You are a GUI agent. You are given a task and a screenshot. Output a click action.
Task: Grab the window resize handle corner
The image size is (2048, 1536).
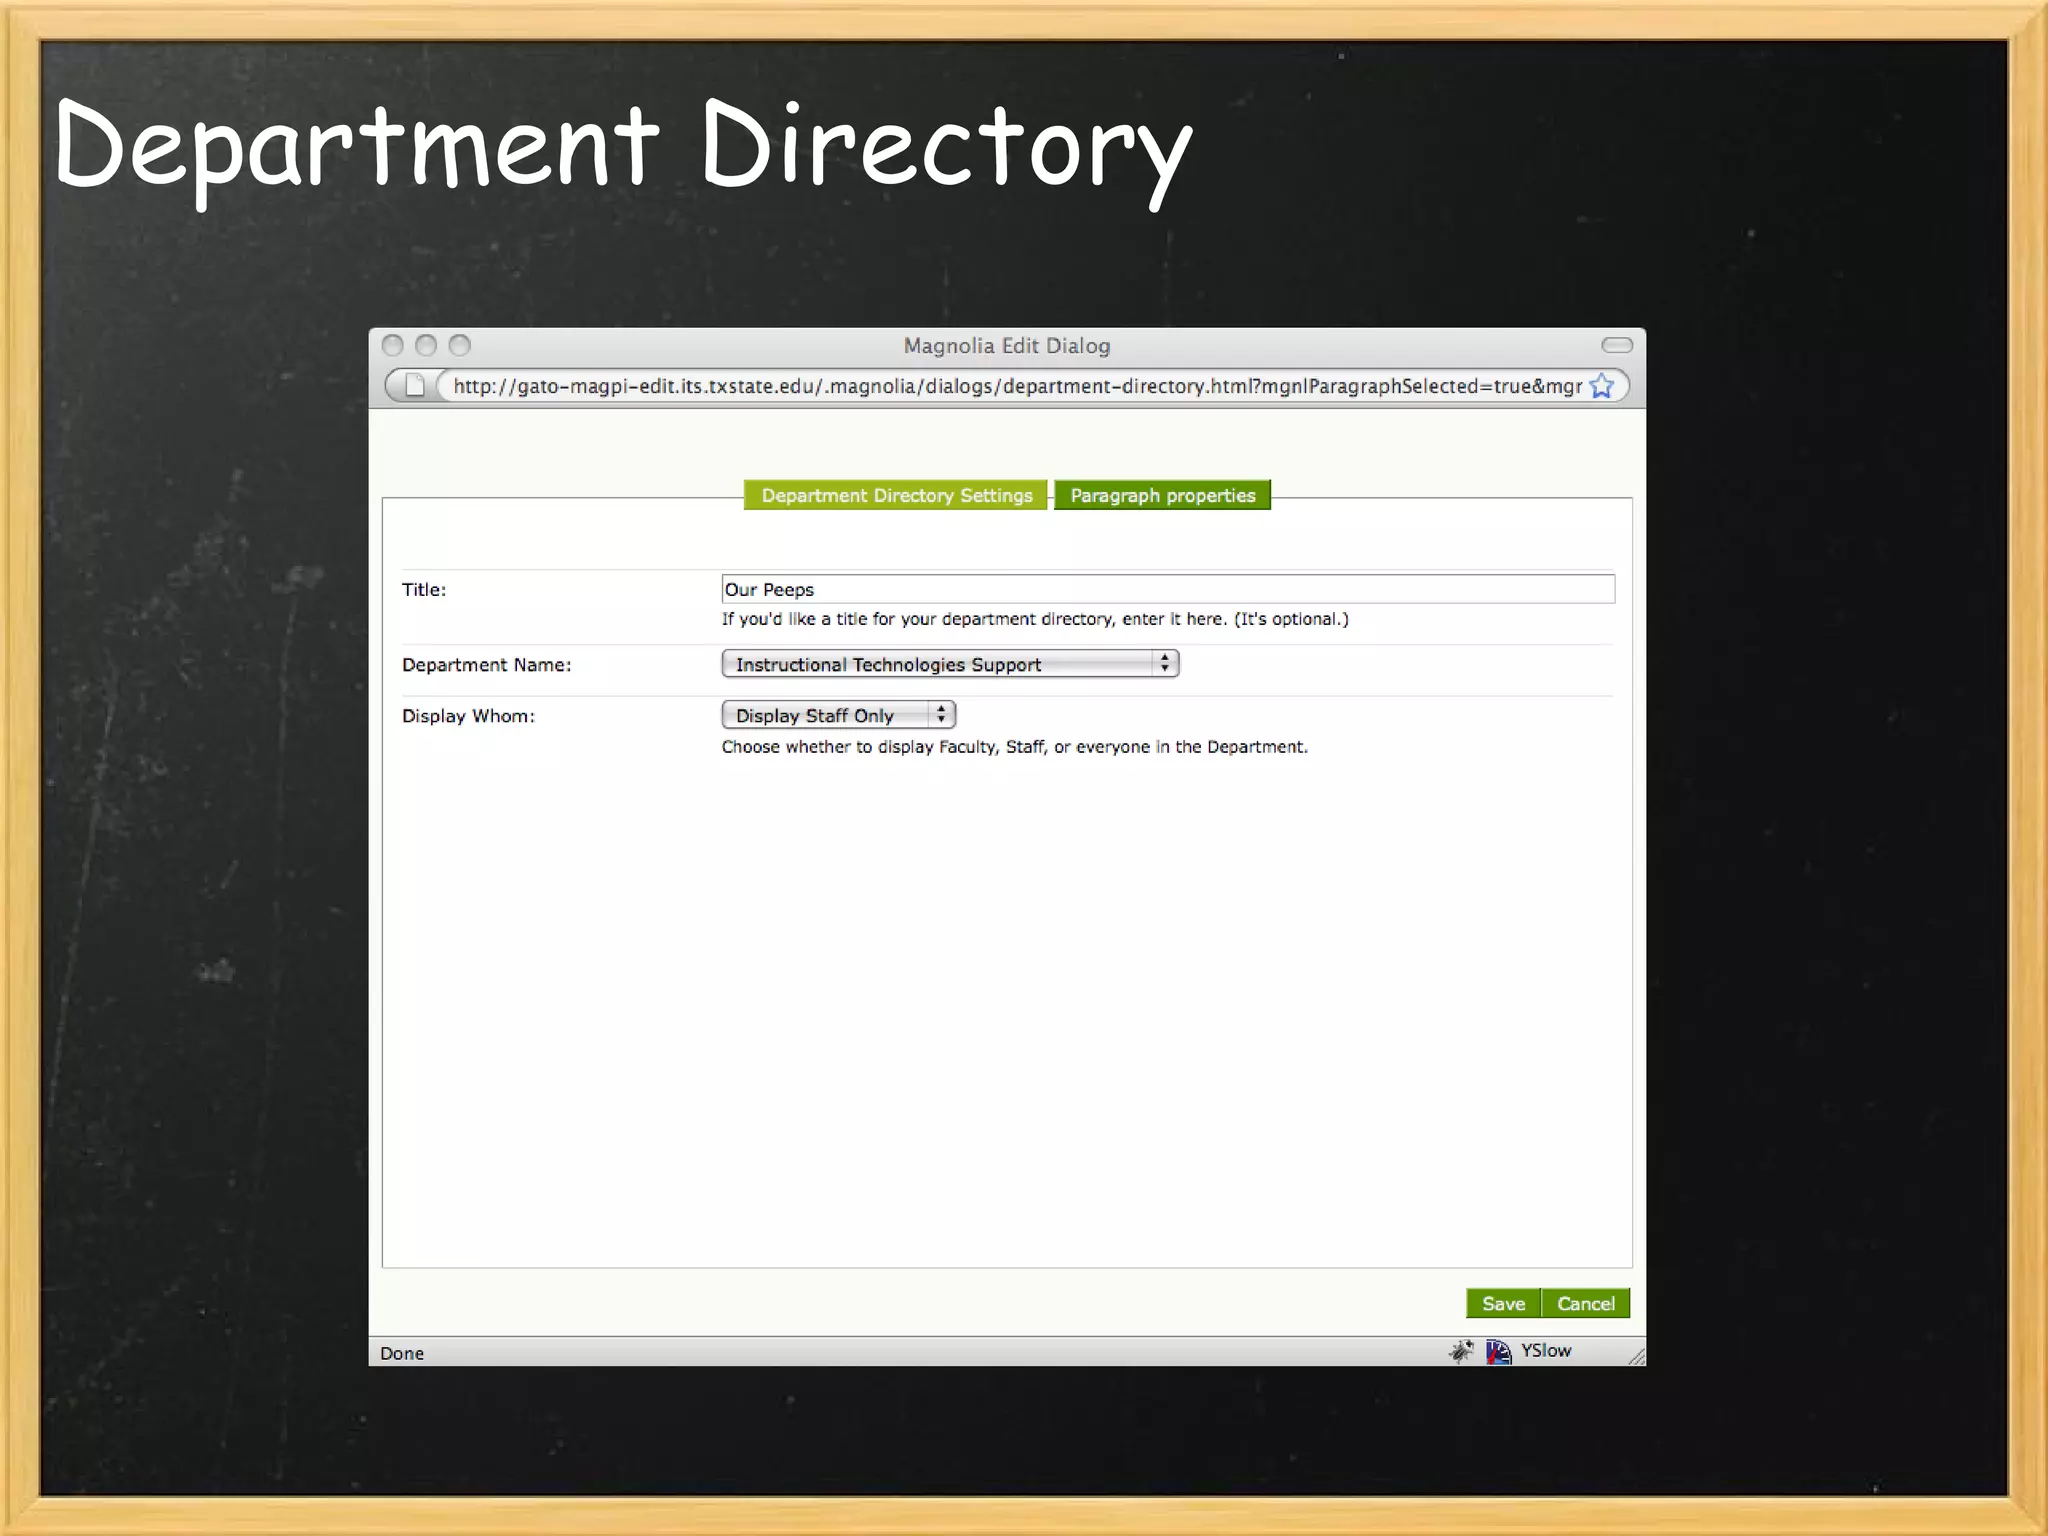1636,1356
